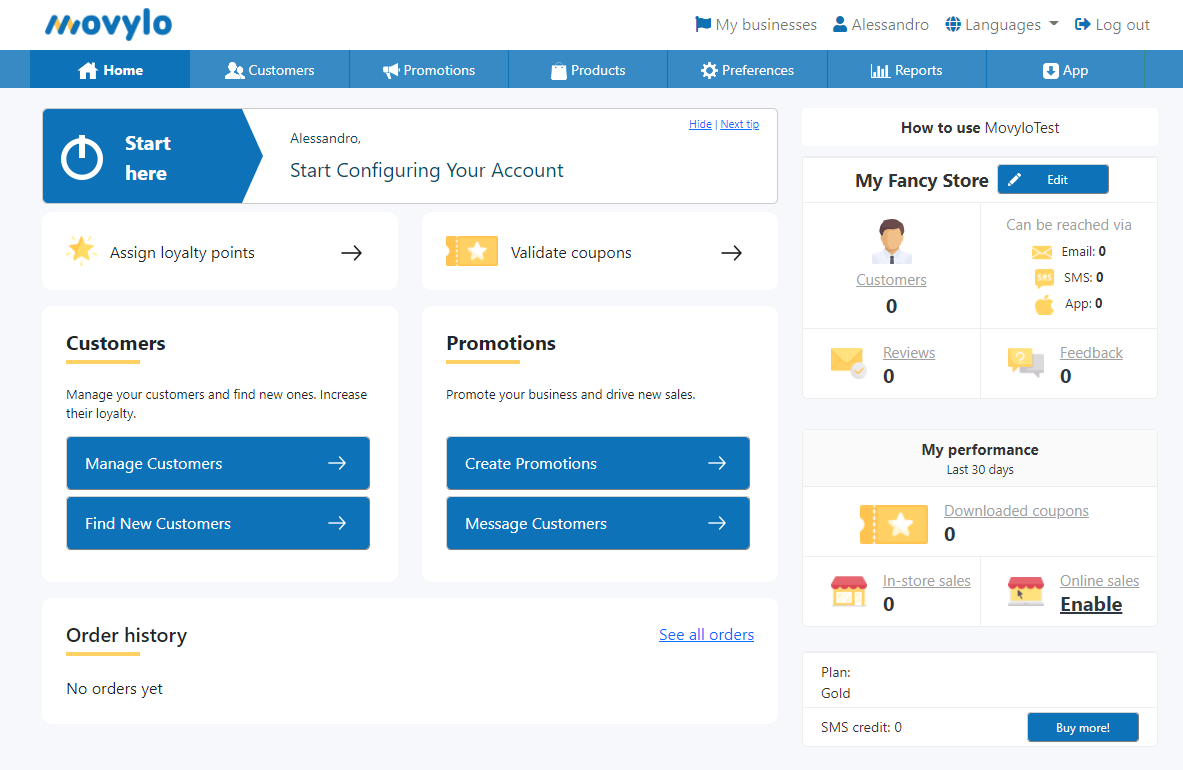The width and height of the screenshot is (1183, 770).
Task: Click the Validate coupons label
Action: [x=571, y=253]
